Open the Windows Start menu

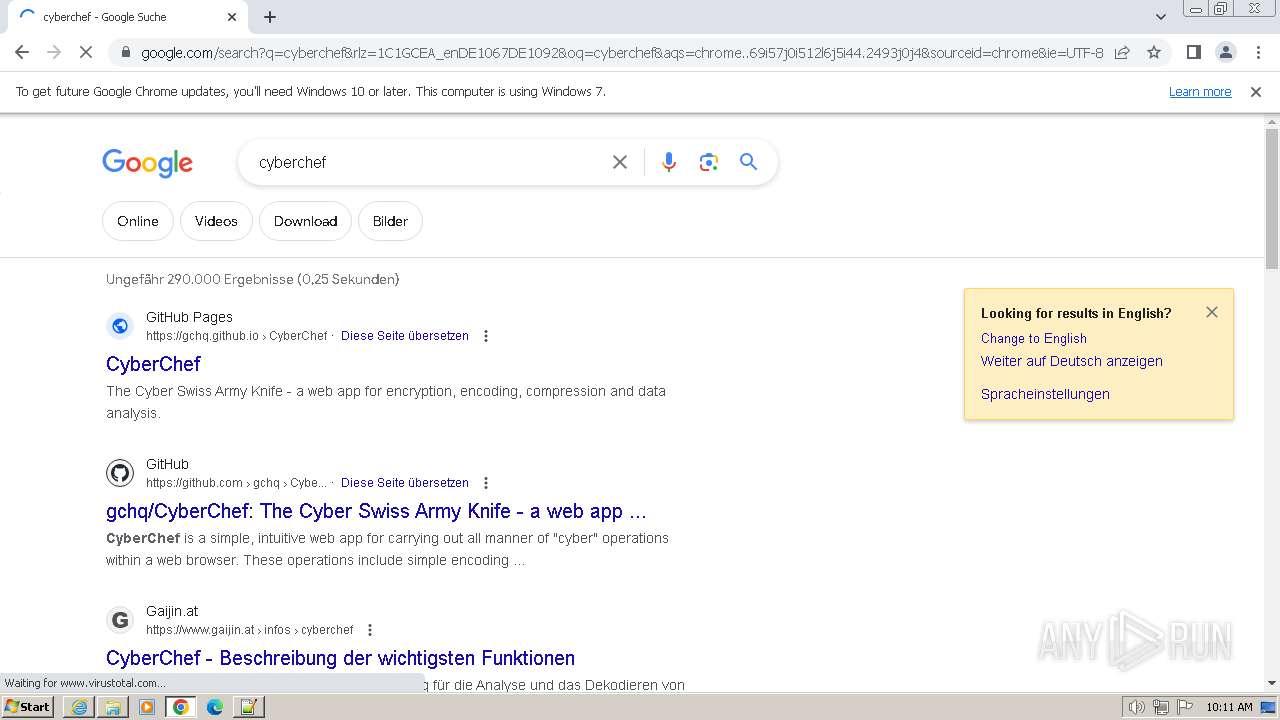click(x=28, y=707)
